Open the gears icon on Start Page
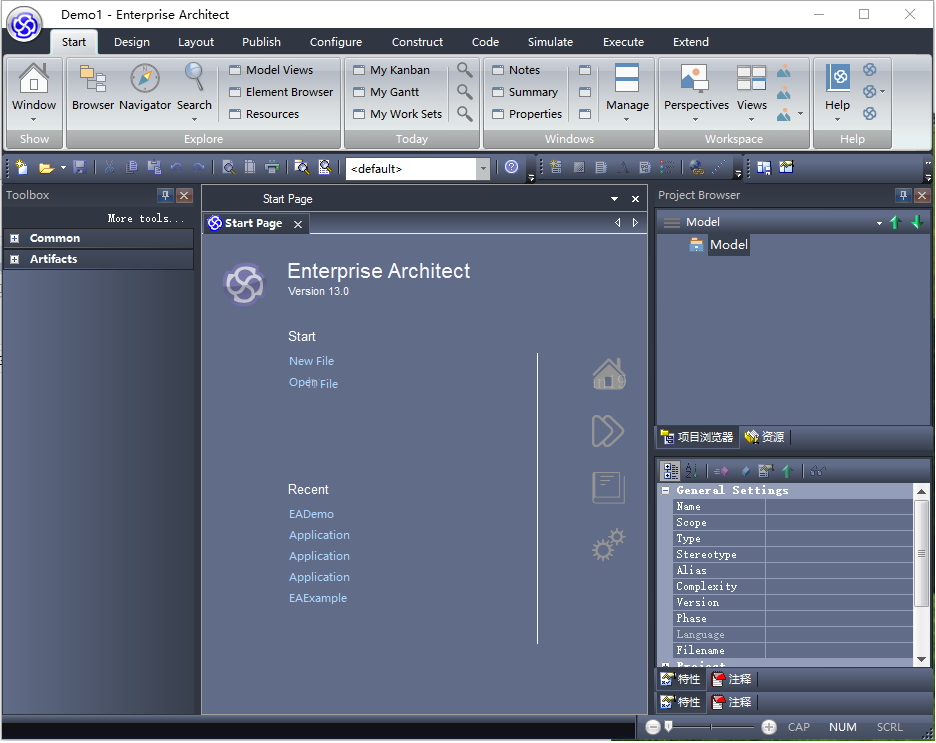 coord(608,544)
